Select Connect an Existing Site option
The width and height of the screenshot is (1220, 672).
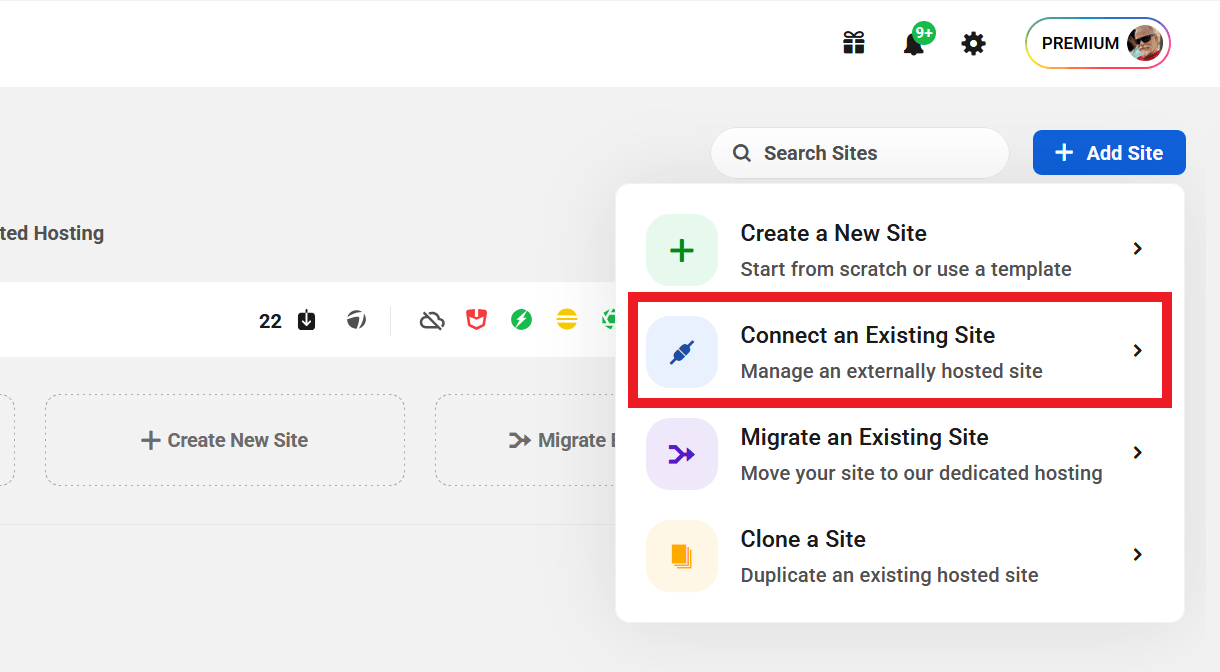coord(900,351)
